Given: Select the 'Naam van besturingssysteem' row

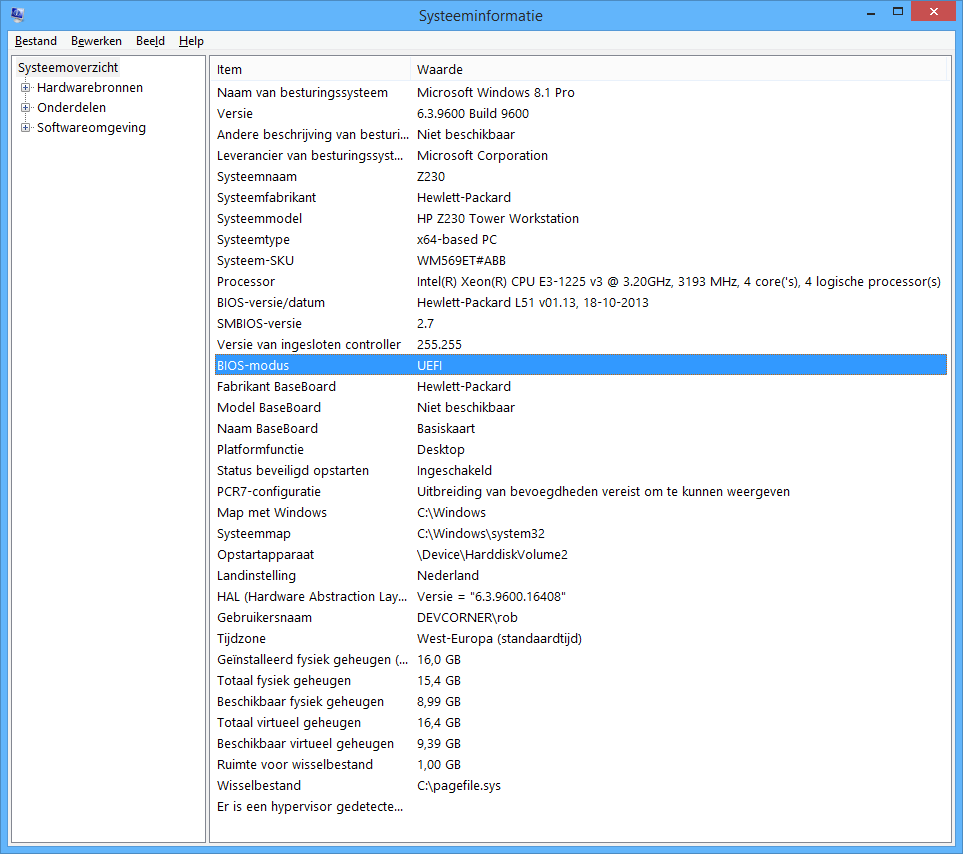Looking at the screenshot, I should tap(580, 93).
